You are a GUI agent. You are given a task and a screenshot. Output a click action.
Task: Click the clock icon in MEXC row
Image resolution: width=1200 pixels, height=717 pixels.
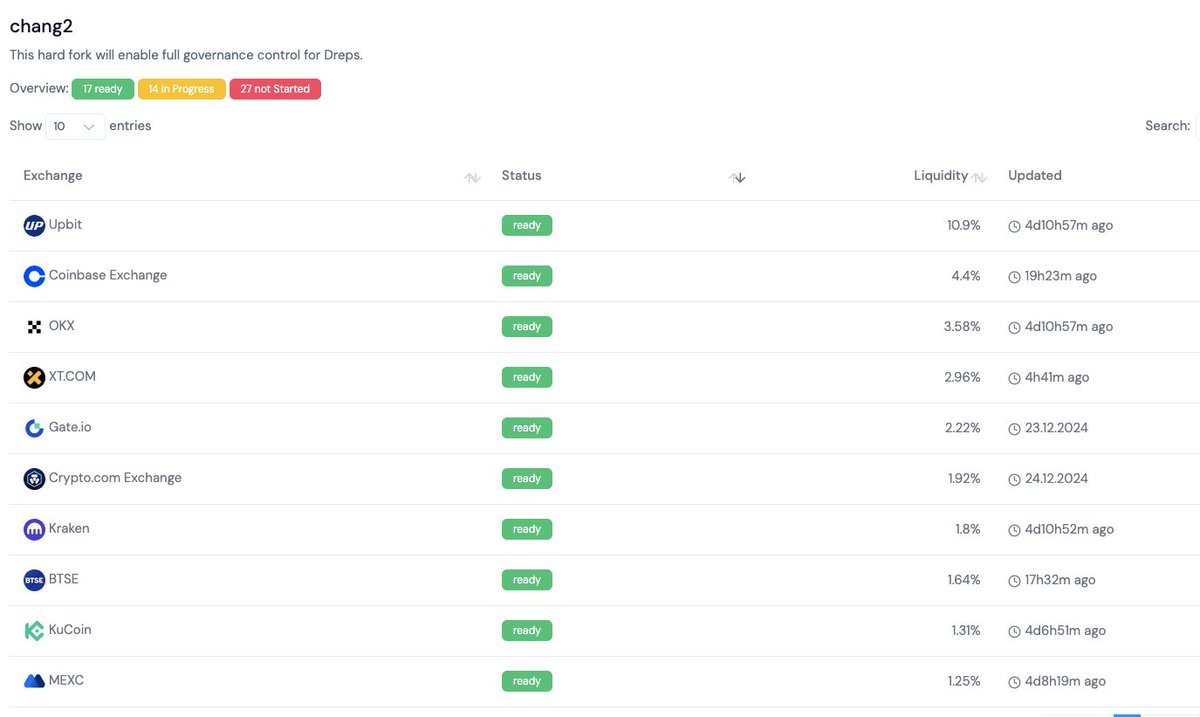click(x=1014, y=682)
